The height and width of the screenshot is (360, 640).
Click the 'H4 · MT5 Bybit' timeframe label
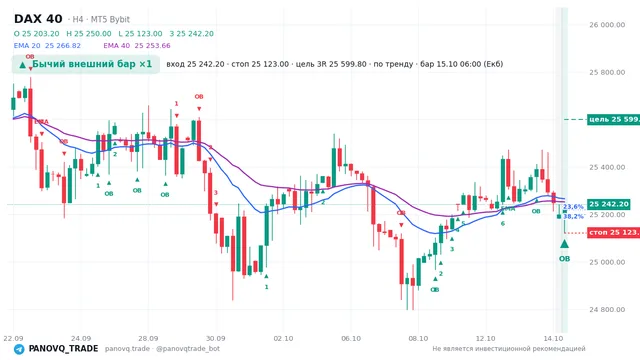[101, 19]
